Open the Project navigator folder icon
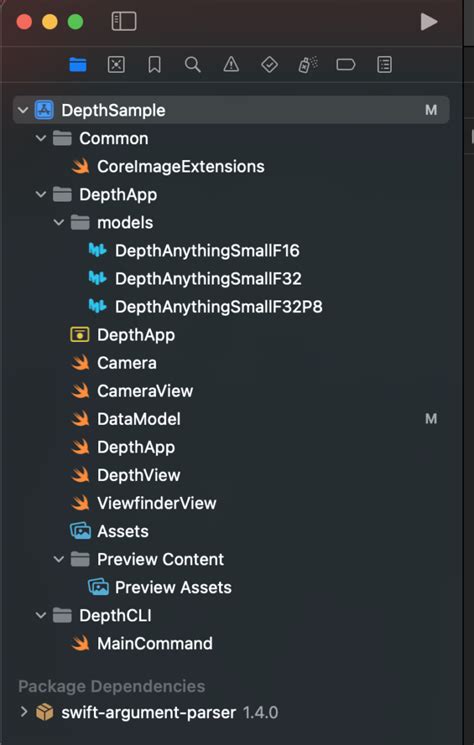Screen dimensions: 474x745 pyautogui.click(x=78, y=64)
